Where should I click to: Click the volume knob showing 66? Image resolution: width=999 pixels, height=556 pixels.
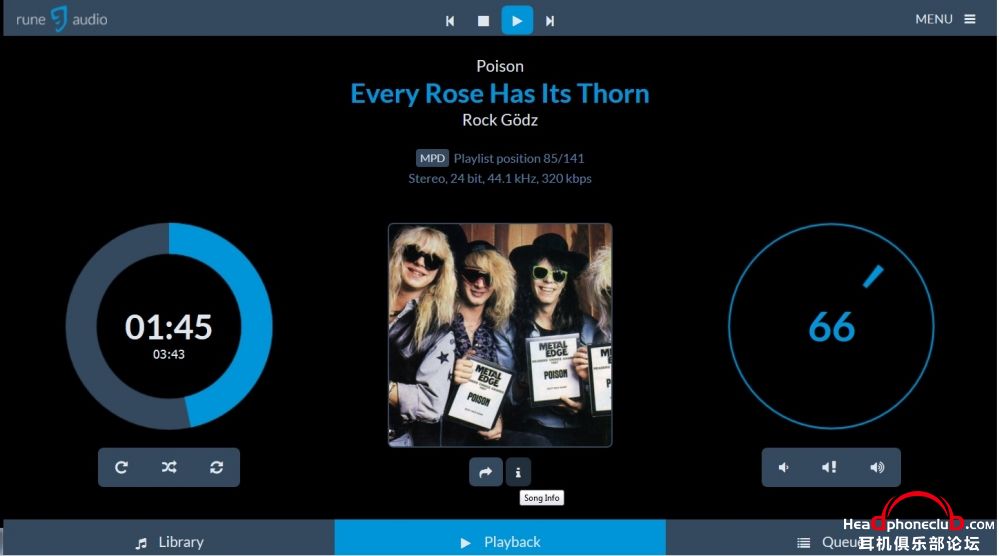(x=831, y=326)
